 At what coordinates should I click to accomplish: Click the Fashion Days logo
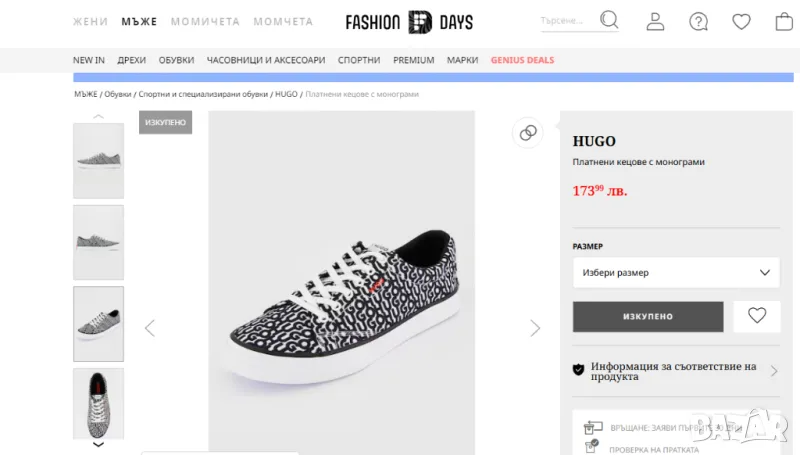(x=409, y=21)
